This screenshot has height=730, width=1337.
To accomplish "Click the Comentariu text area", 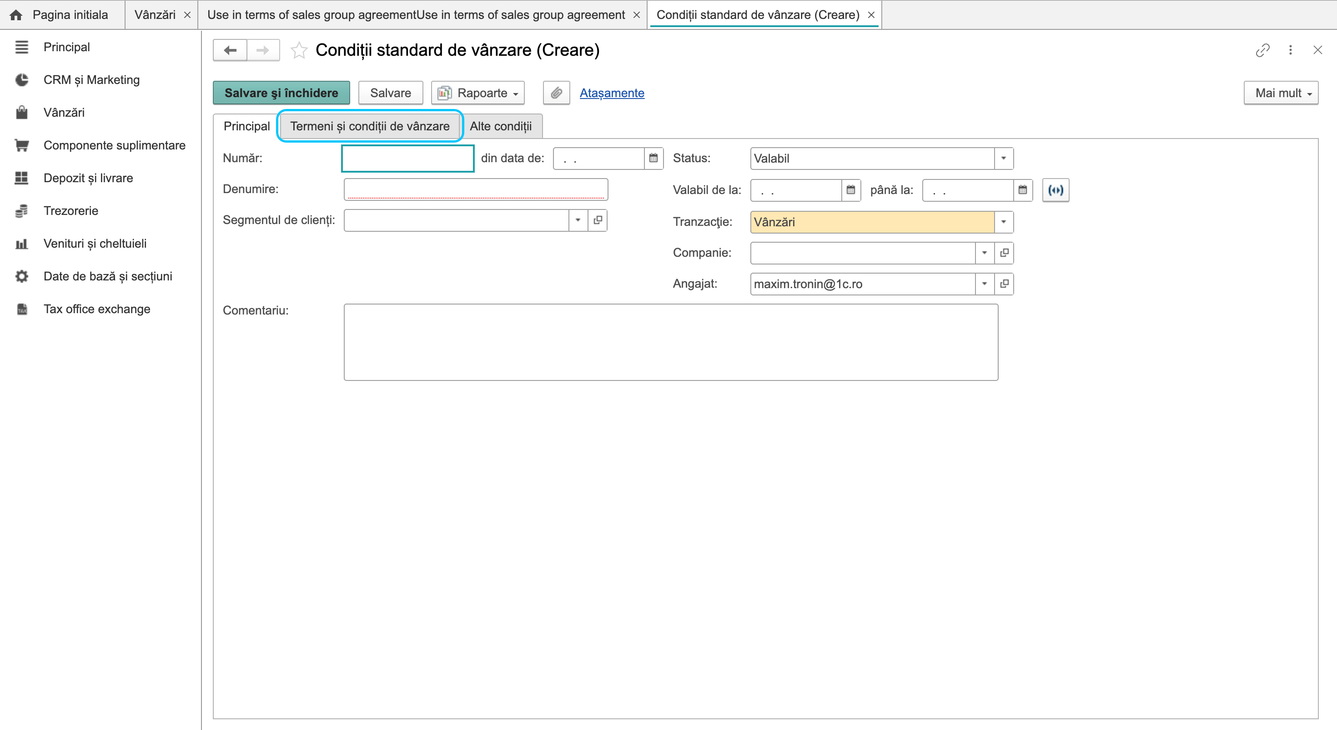I will pos(671,342).
